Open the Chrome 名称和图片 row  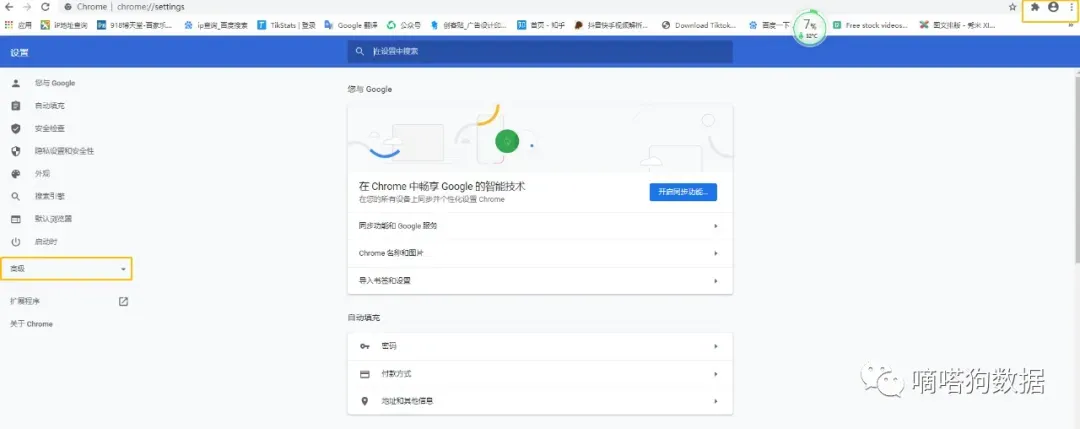click(540, 253)
